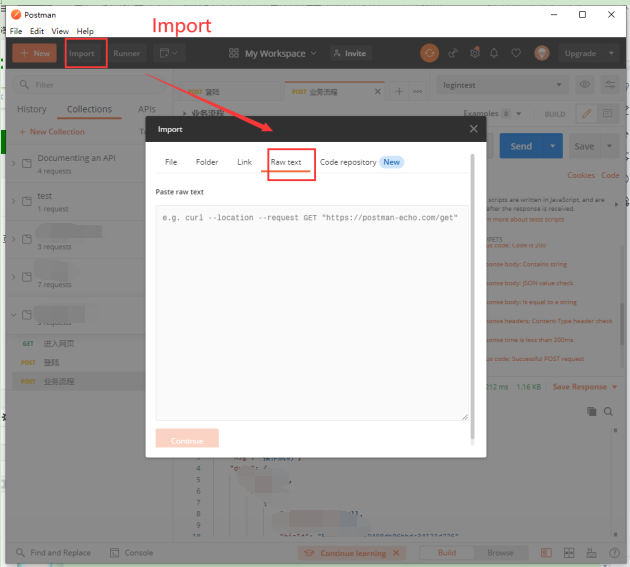The image size is (630, 567).
Task: Select File tab in Import dialog
Action: pyautogui.click(x=171, y=162)
